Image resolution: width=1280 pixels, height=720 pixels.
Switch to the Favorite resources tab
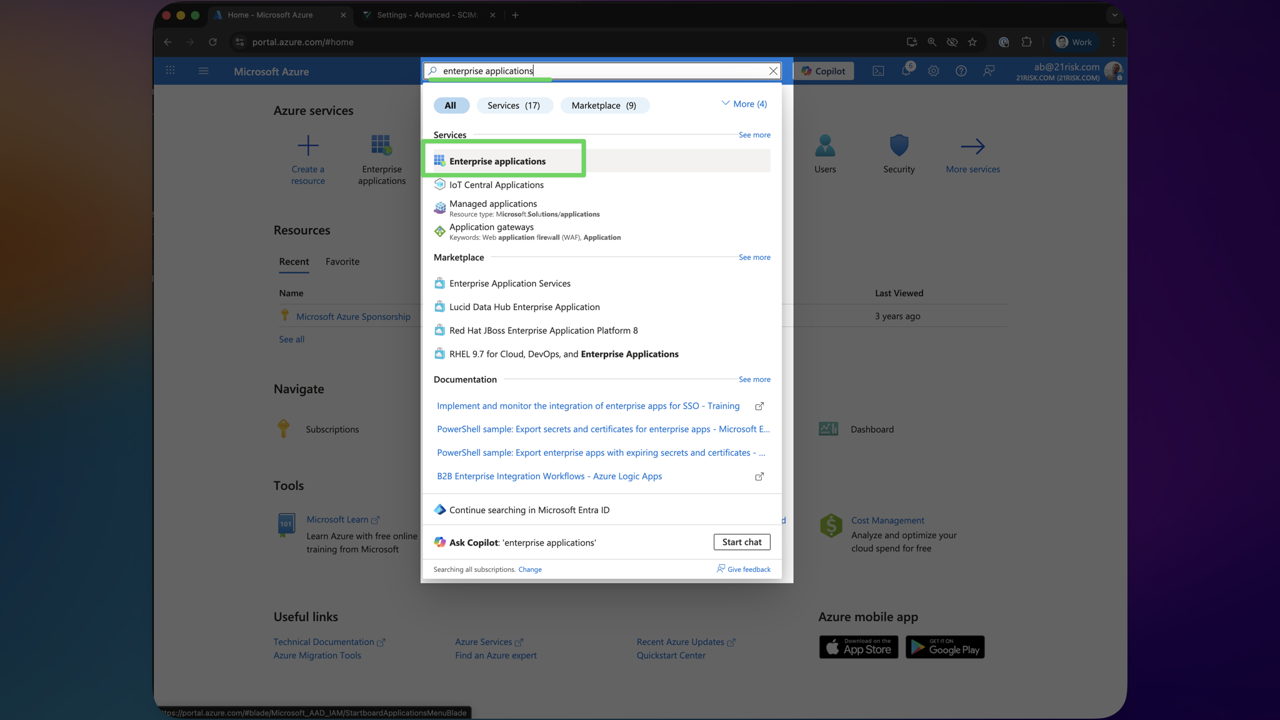[342, 261]
